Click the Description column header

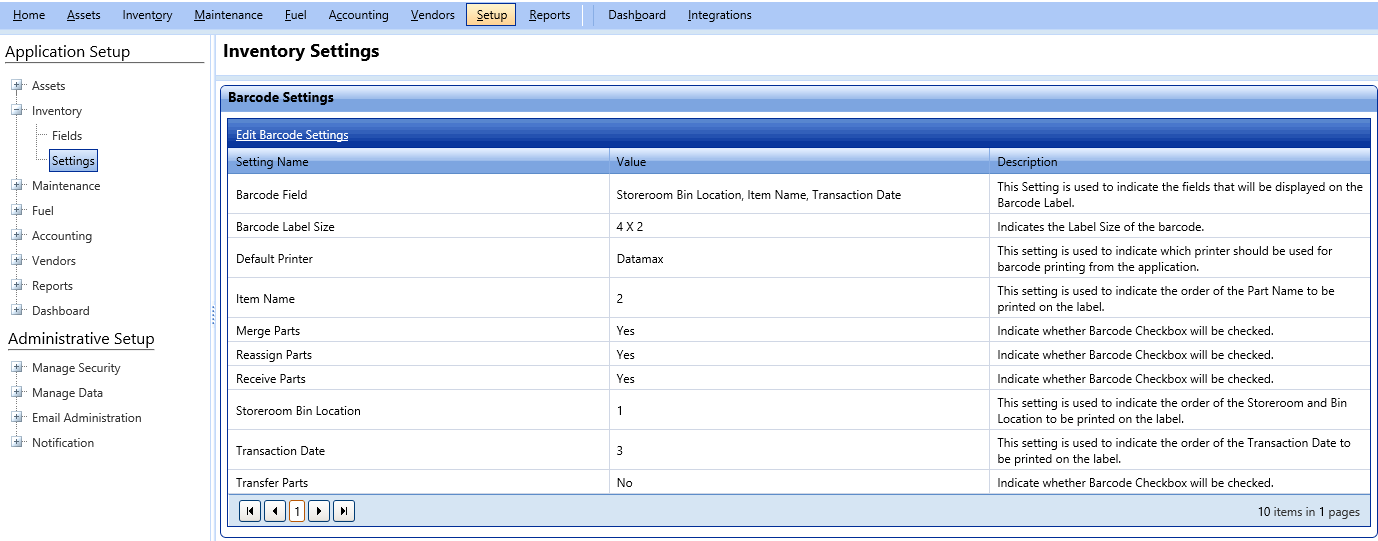coord(1179,162)
